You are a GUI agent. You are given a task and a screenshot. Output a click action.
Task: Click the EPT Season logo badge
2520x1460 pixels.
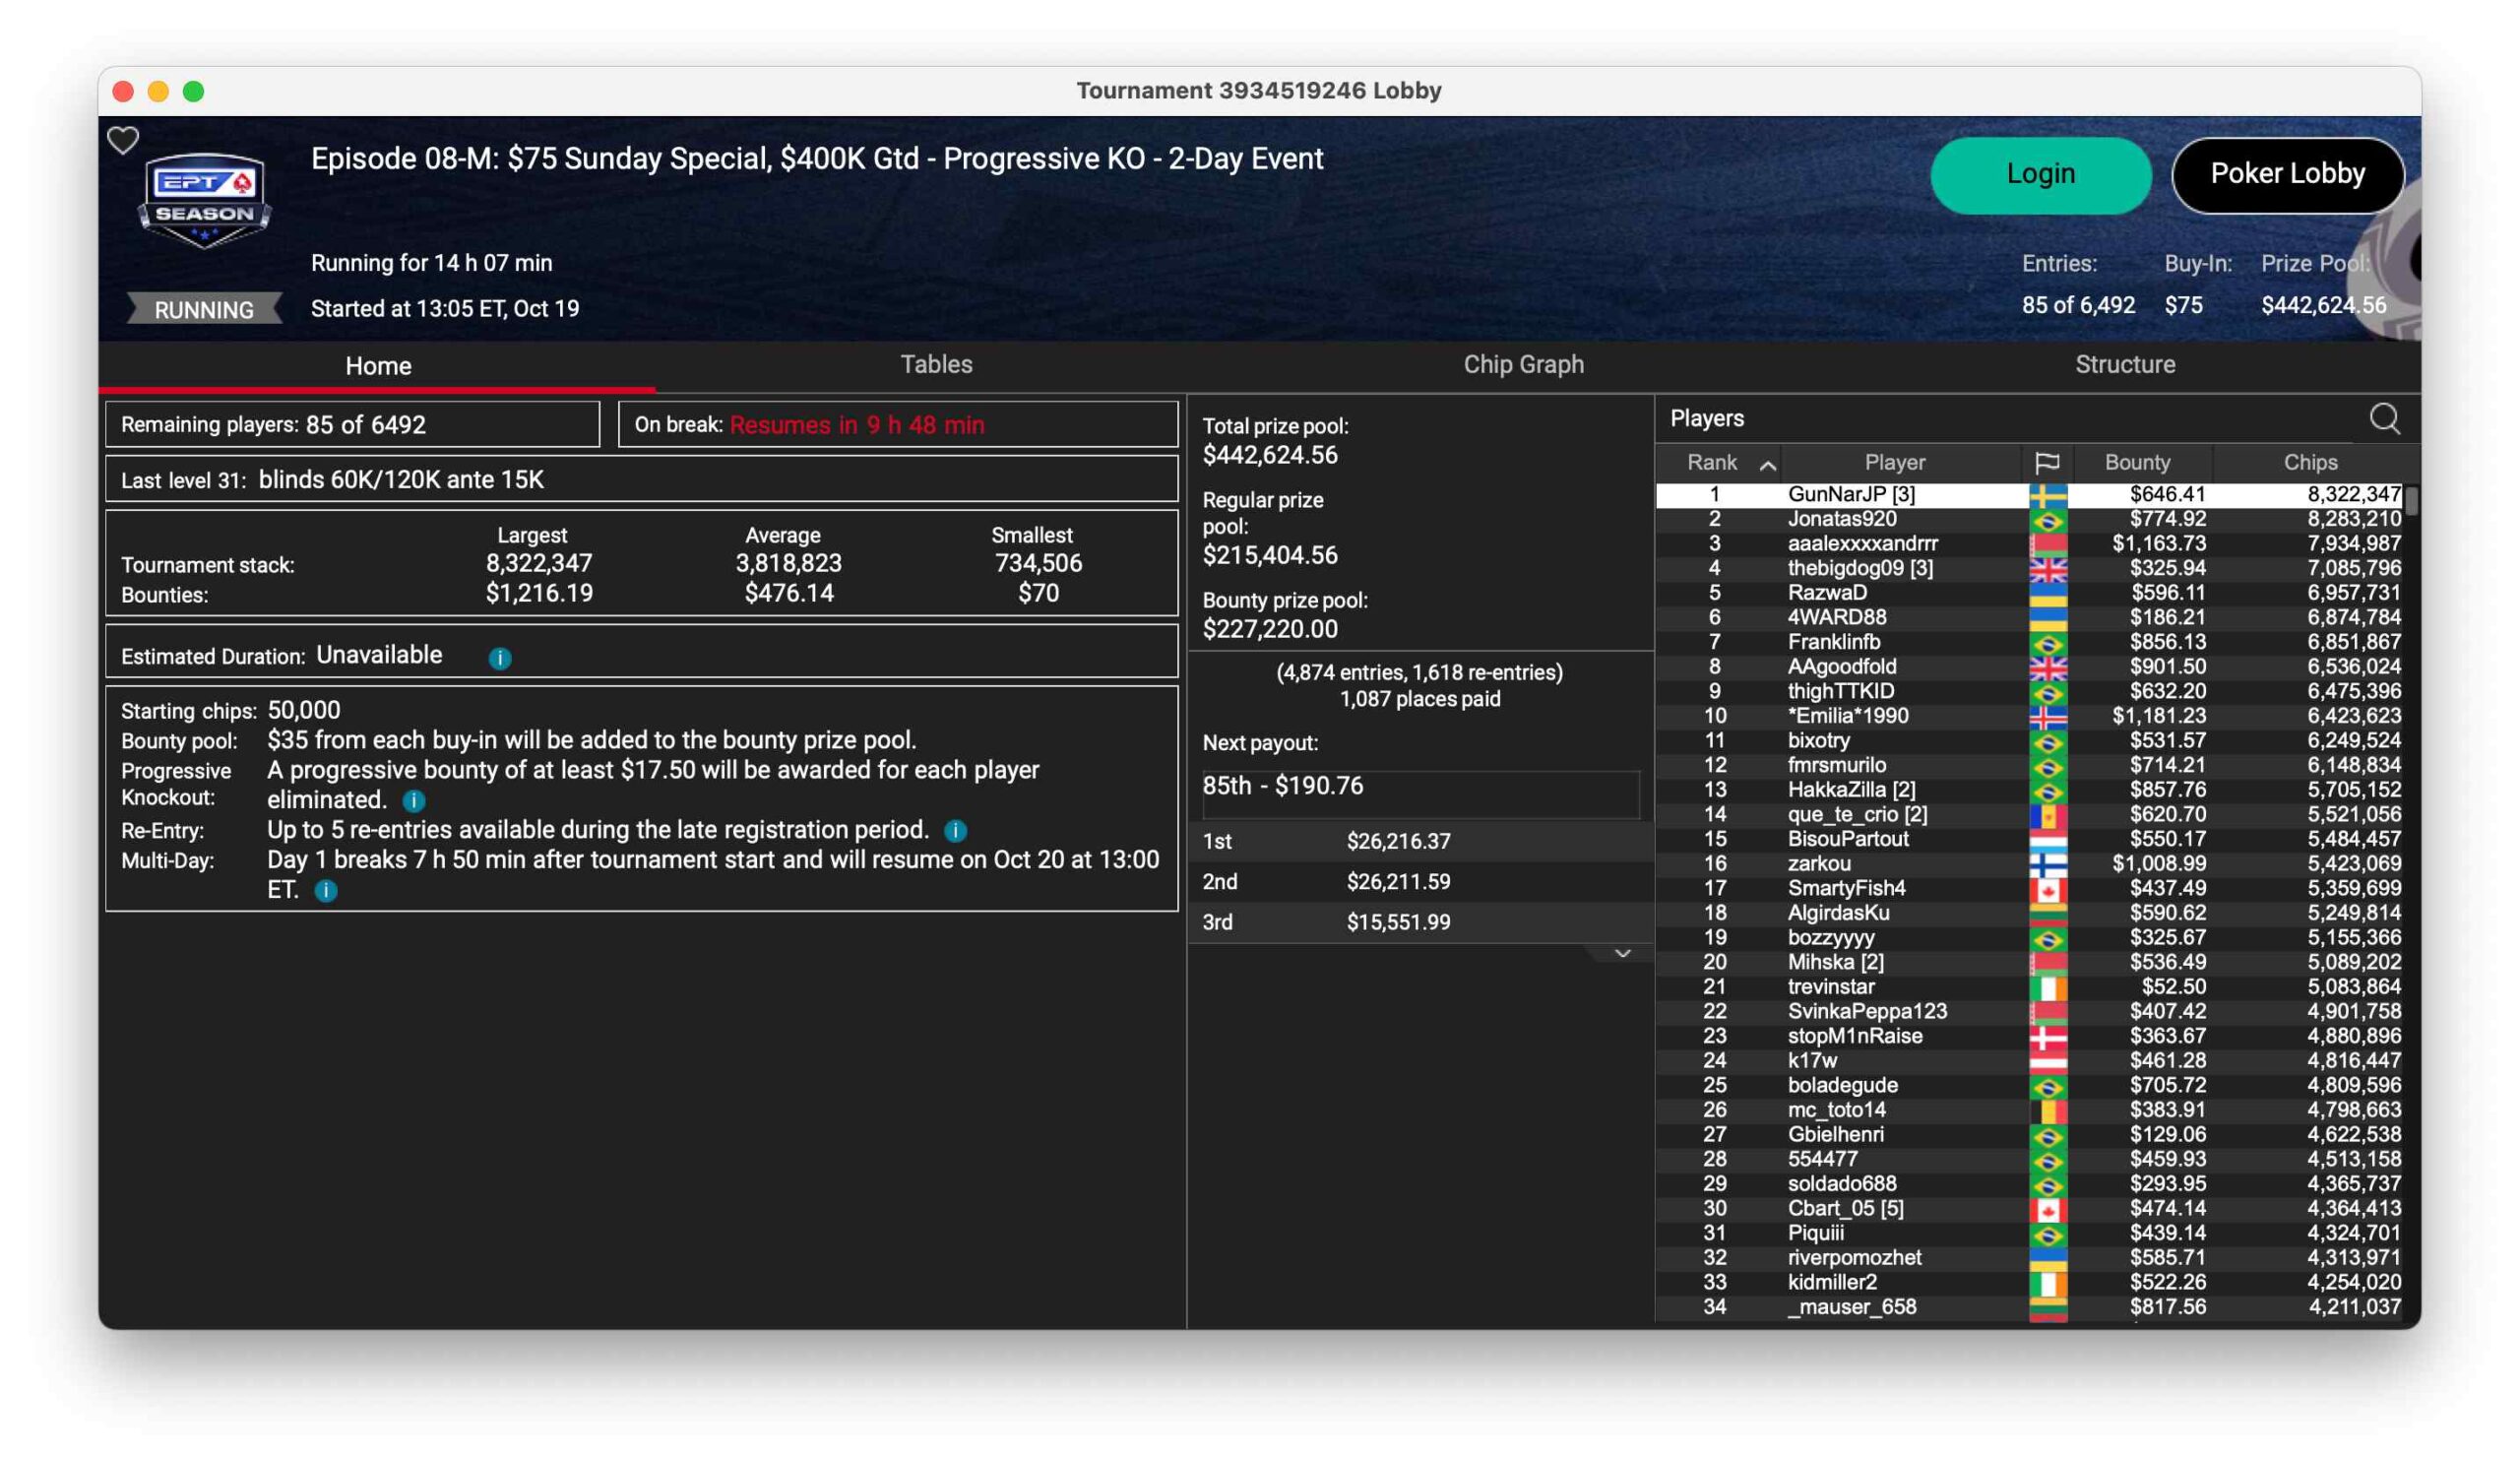coord(205,200)
